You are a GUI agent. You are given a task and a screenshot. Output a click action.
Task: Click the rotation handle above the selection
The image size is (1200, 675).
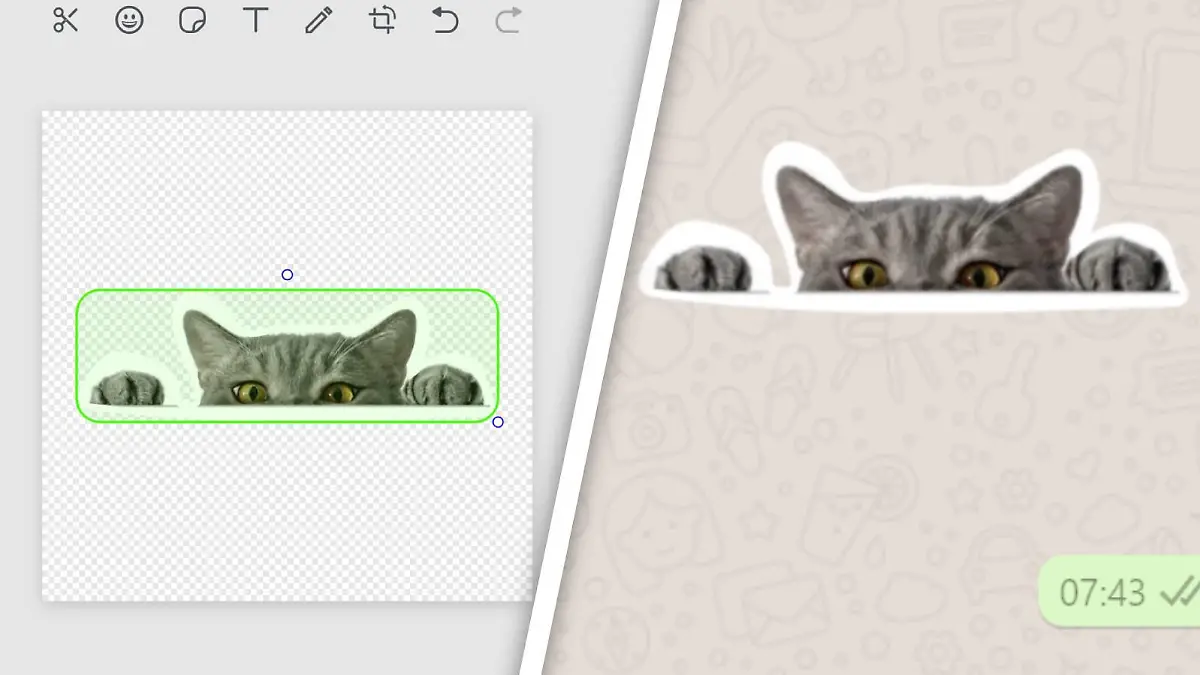coord(287,275)
